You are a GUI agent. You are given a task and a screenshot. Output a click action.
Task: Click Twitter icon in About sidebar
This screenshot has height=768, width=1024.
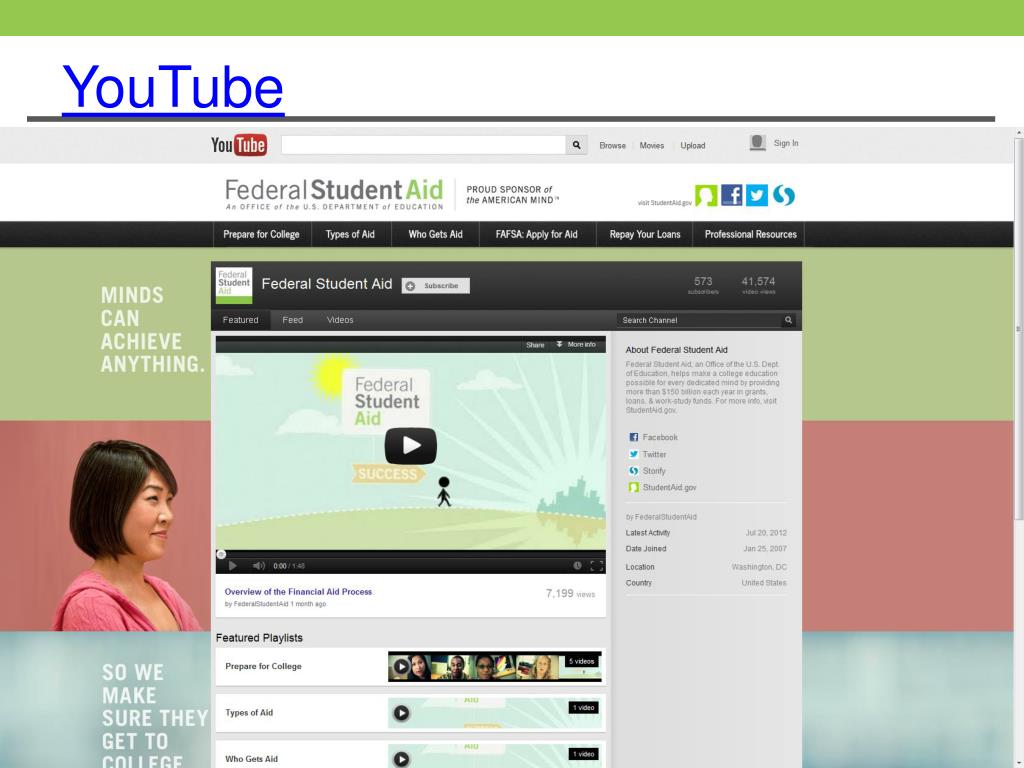633,455
